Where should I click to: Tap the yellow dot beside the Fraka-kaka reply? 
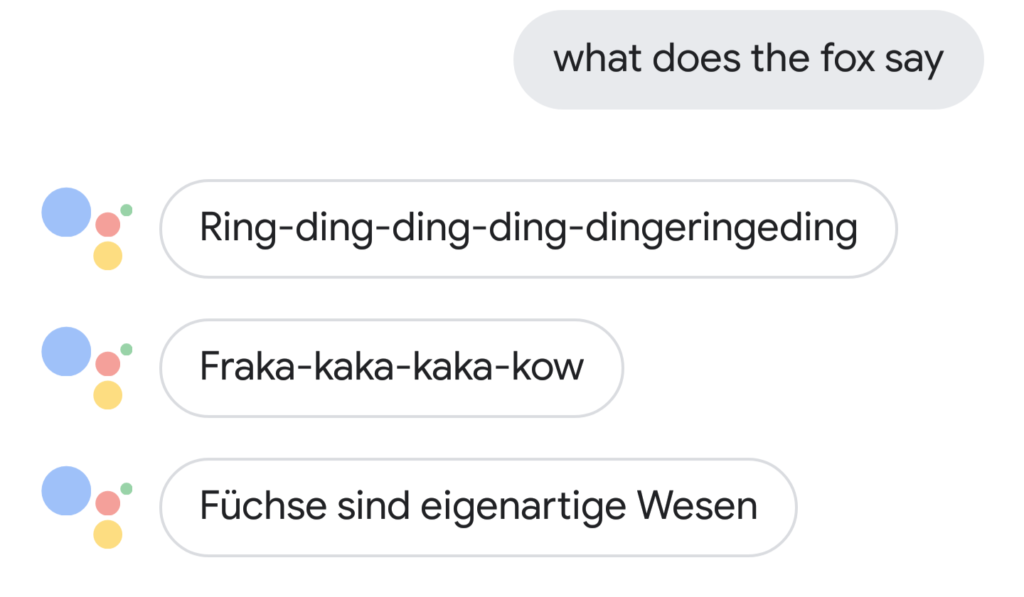point(108,395)
